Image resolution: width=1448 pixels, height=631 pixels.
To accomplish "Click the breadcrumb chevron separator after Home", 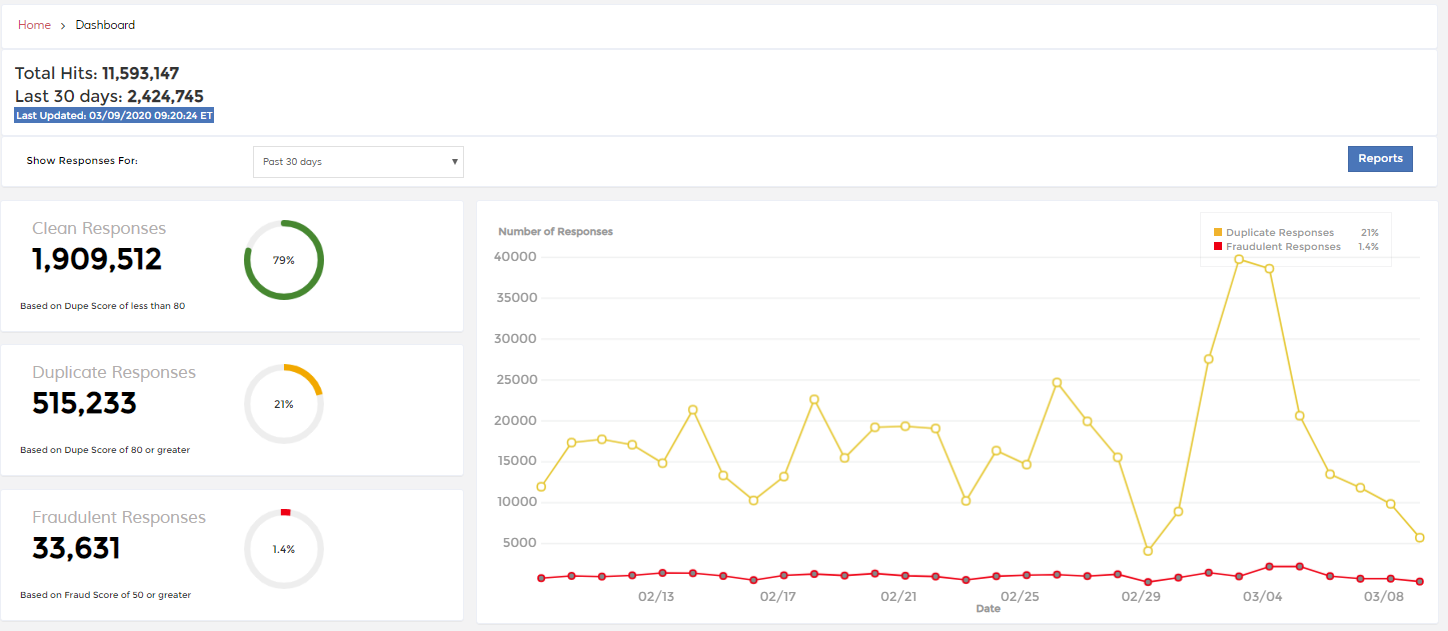I will tap(63, 25).
